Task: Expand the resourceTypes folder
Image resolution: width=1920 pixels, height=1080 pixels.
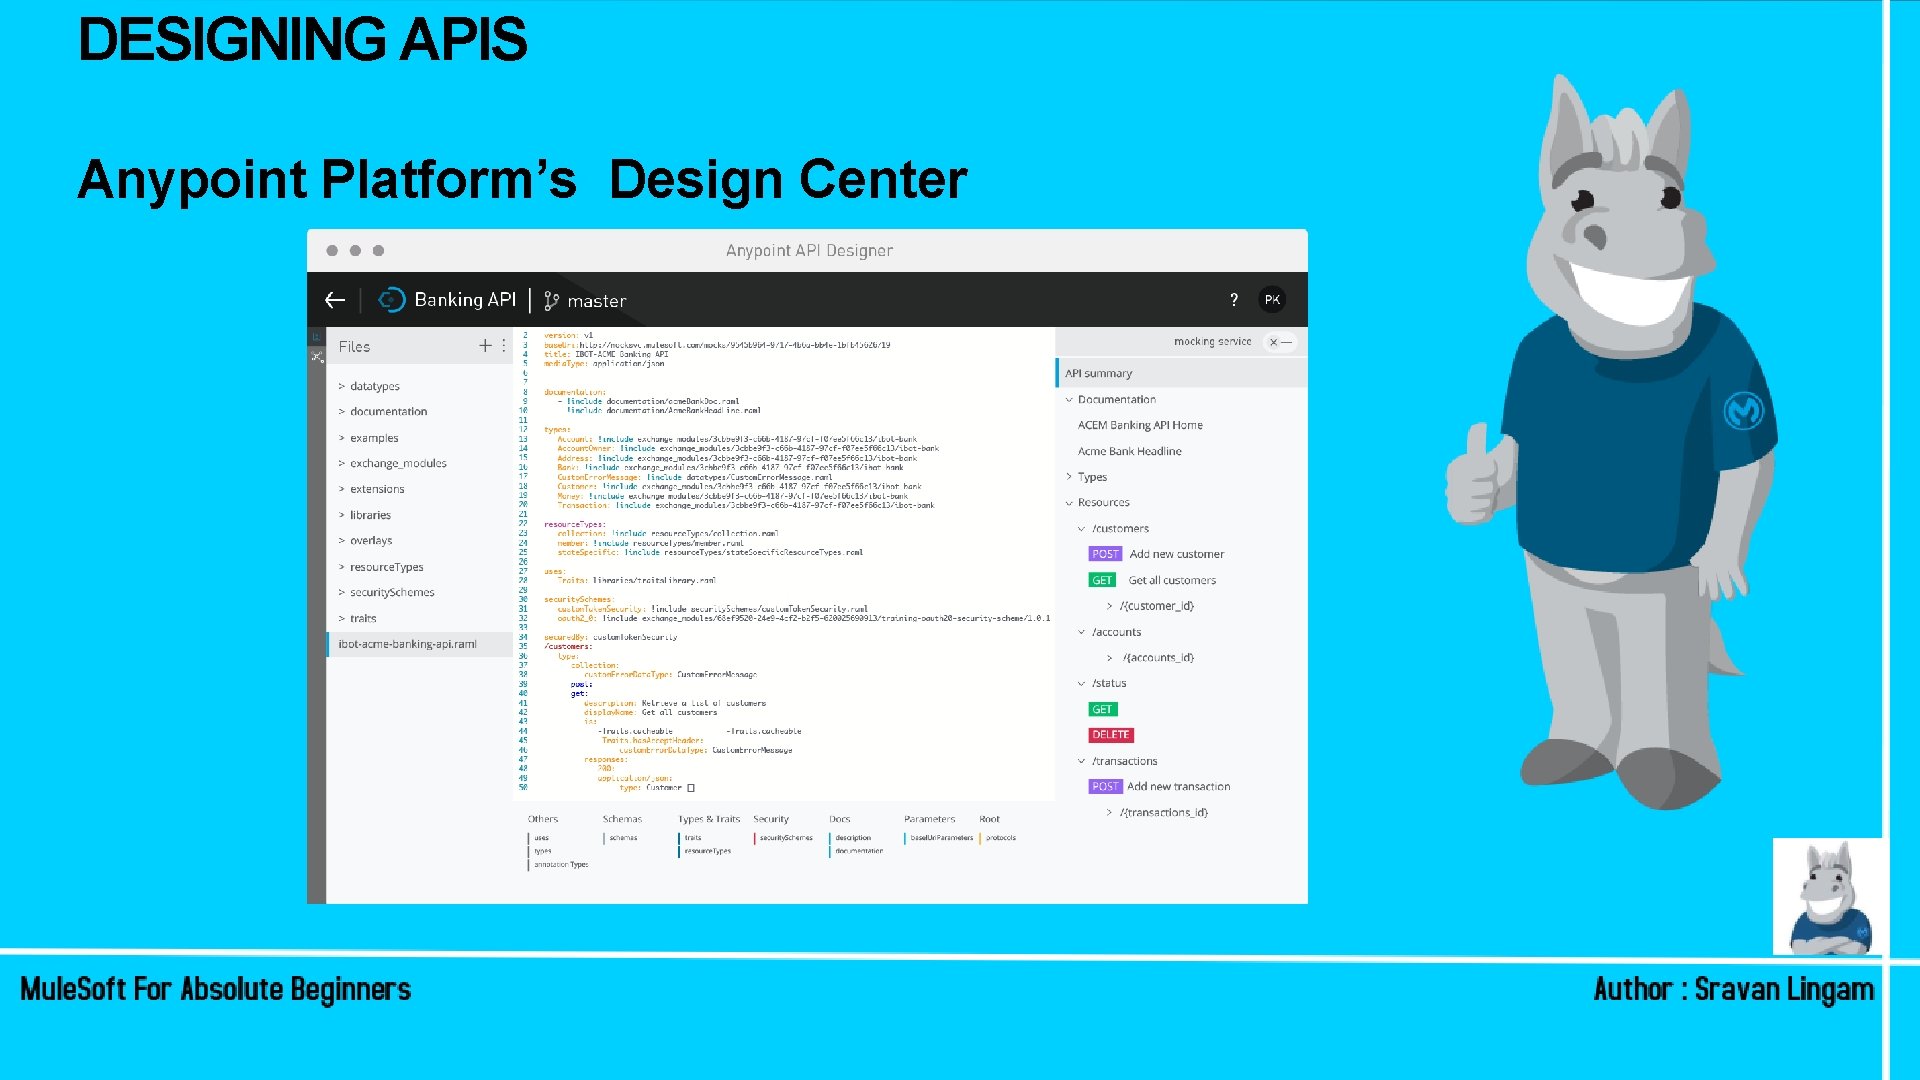Action: [381, 567]
